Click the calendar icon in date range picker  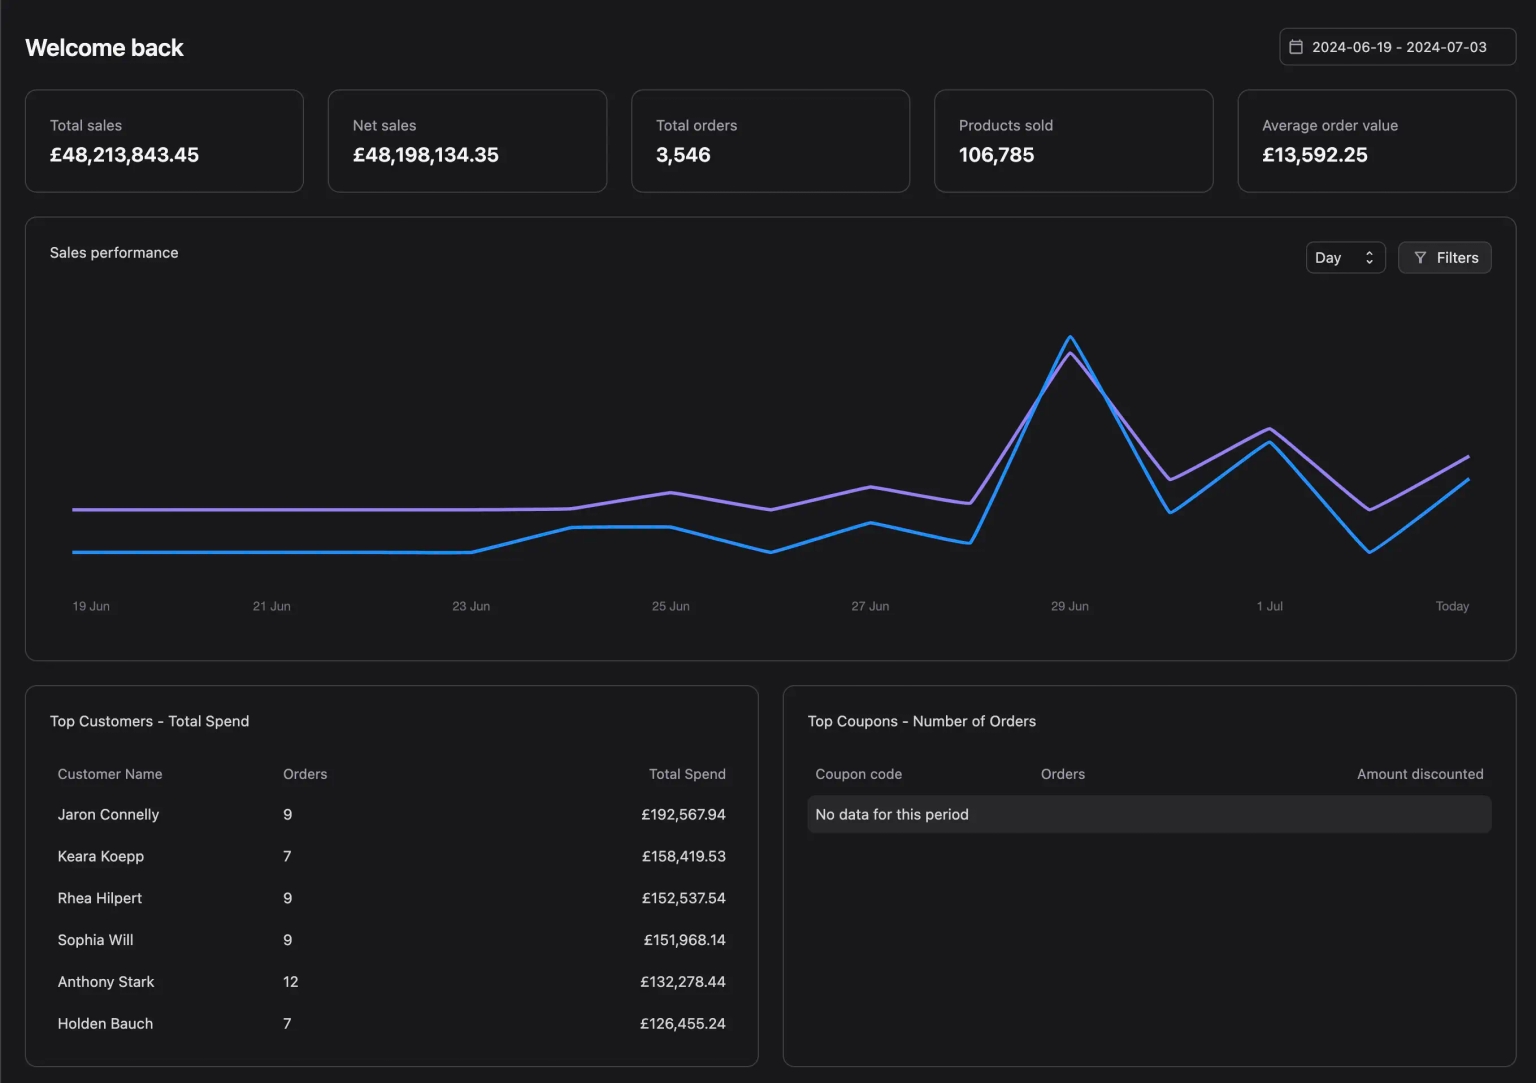tap(1295, 47)
